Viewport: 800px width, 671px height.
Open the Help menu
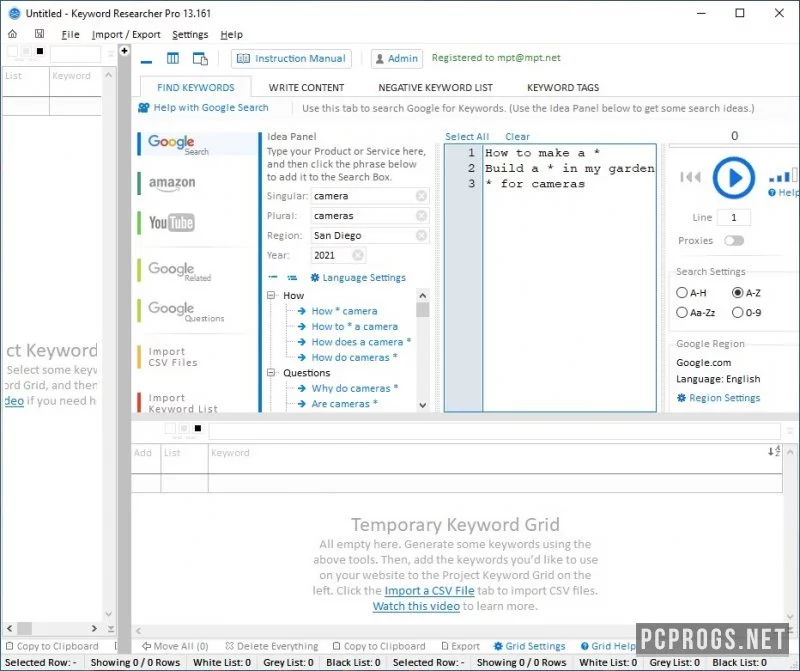tap(232, 34)
